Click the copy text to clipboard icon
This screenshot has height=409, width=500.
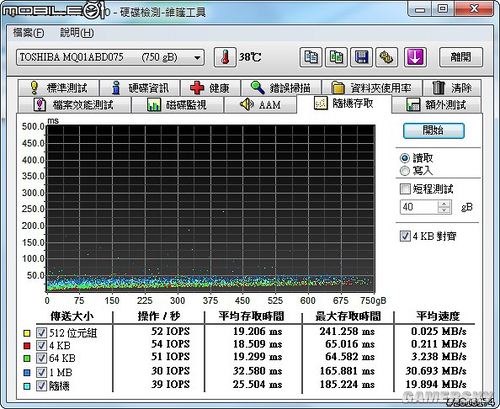pos(311,57)
